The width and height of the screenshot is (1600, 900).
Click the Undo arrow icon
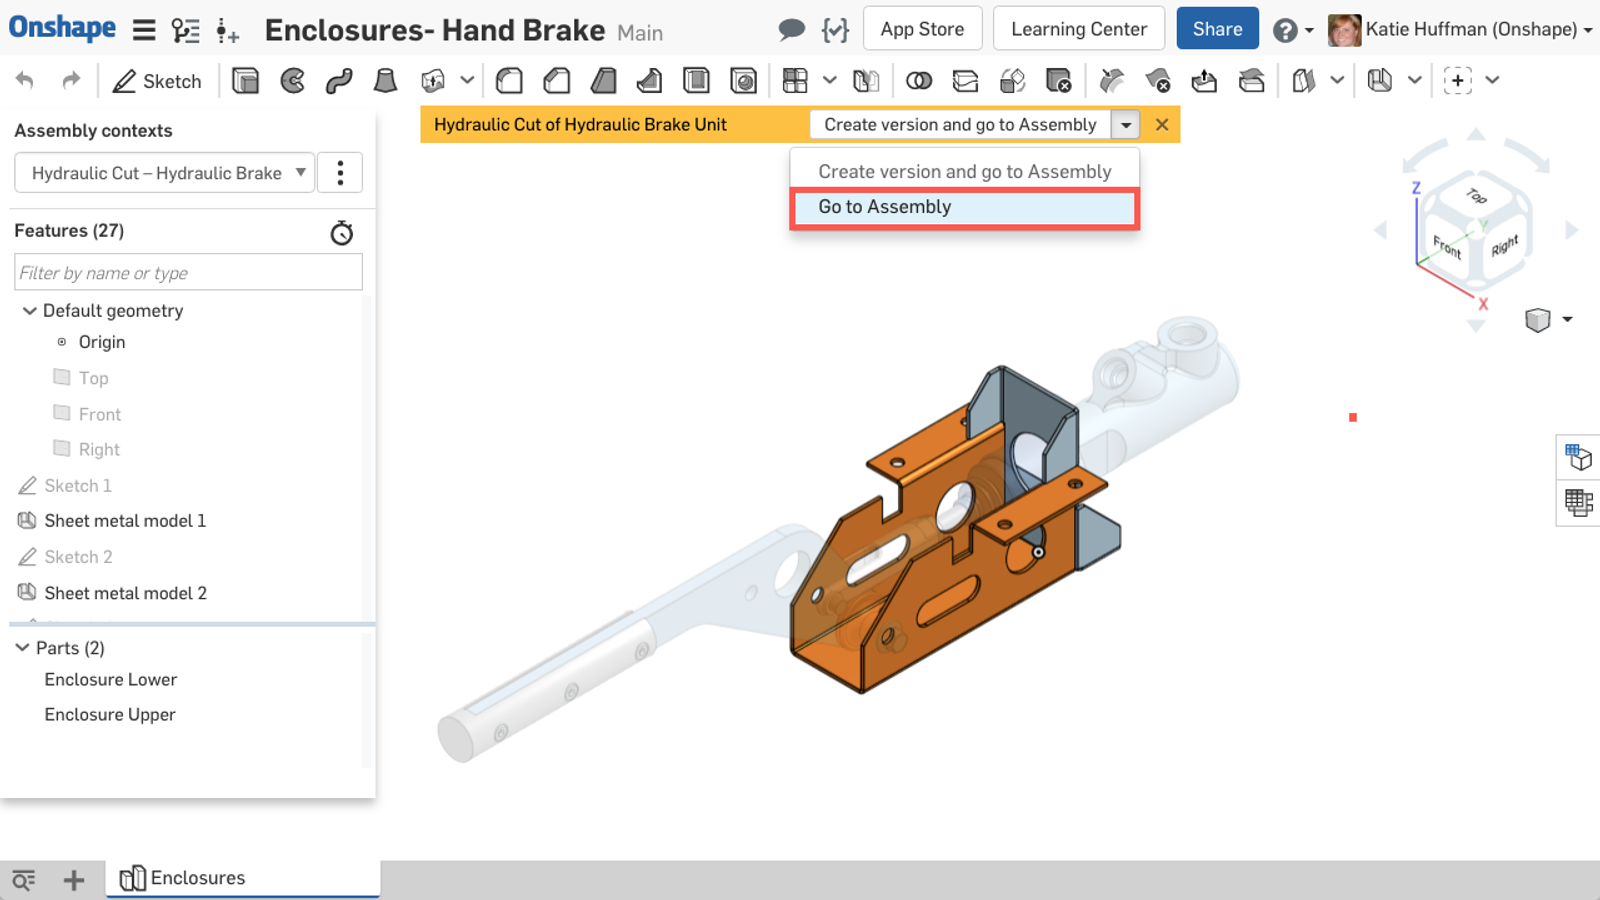coord(25,81)
